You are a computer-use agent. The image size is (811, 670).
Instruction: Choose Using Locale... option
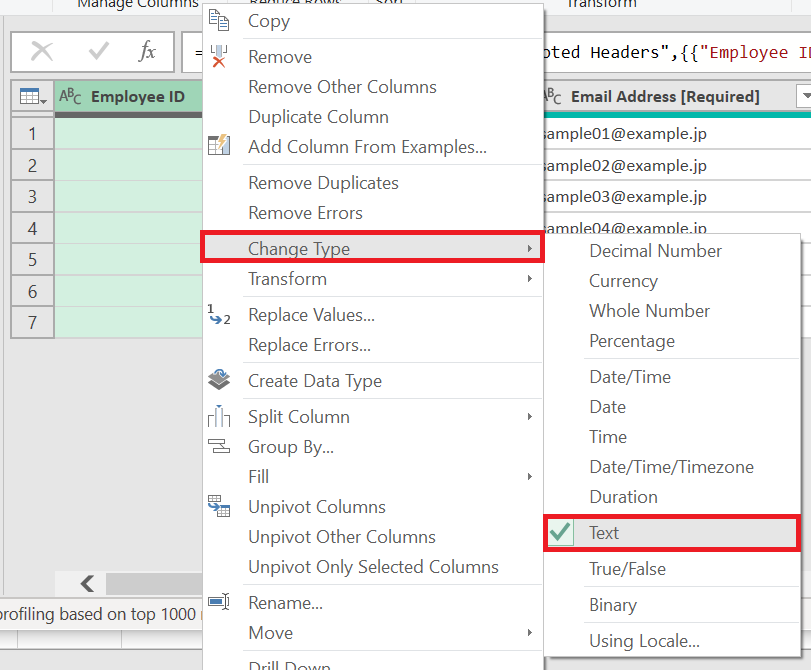(x=644, y=641)
